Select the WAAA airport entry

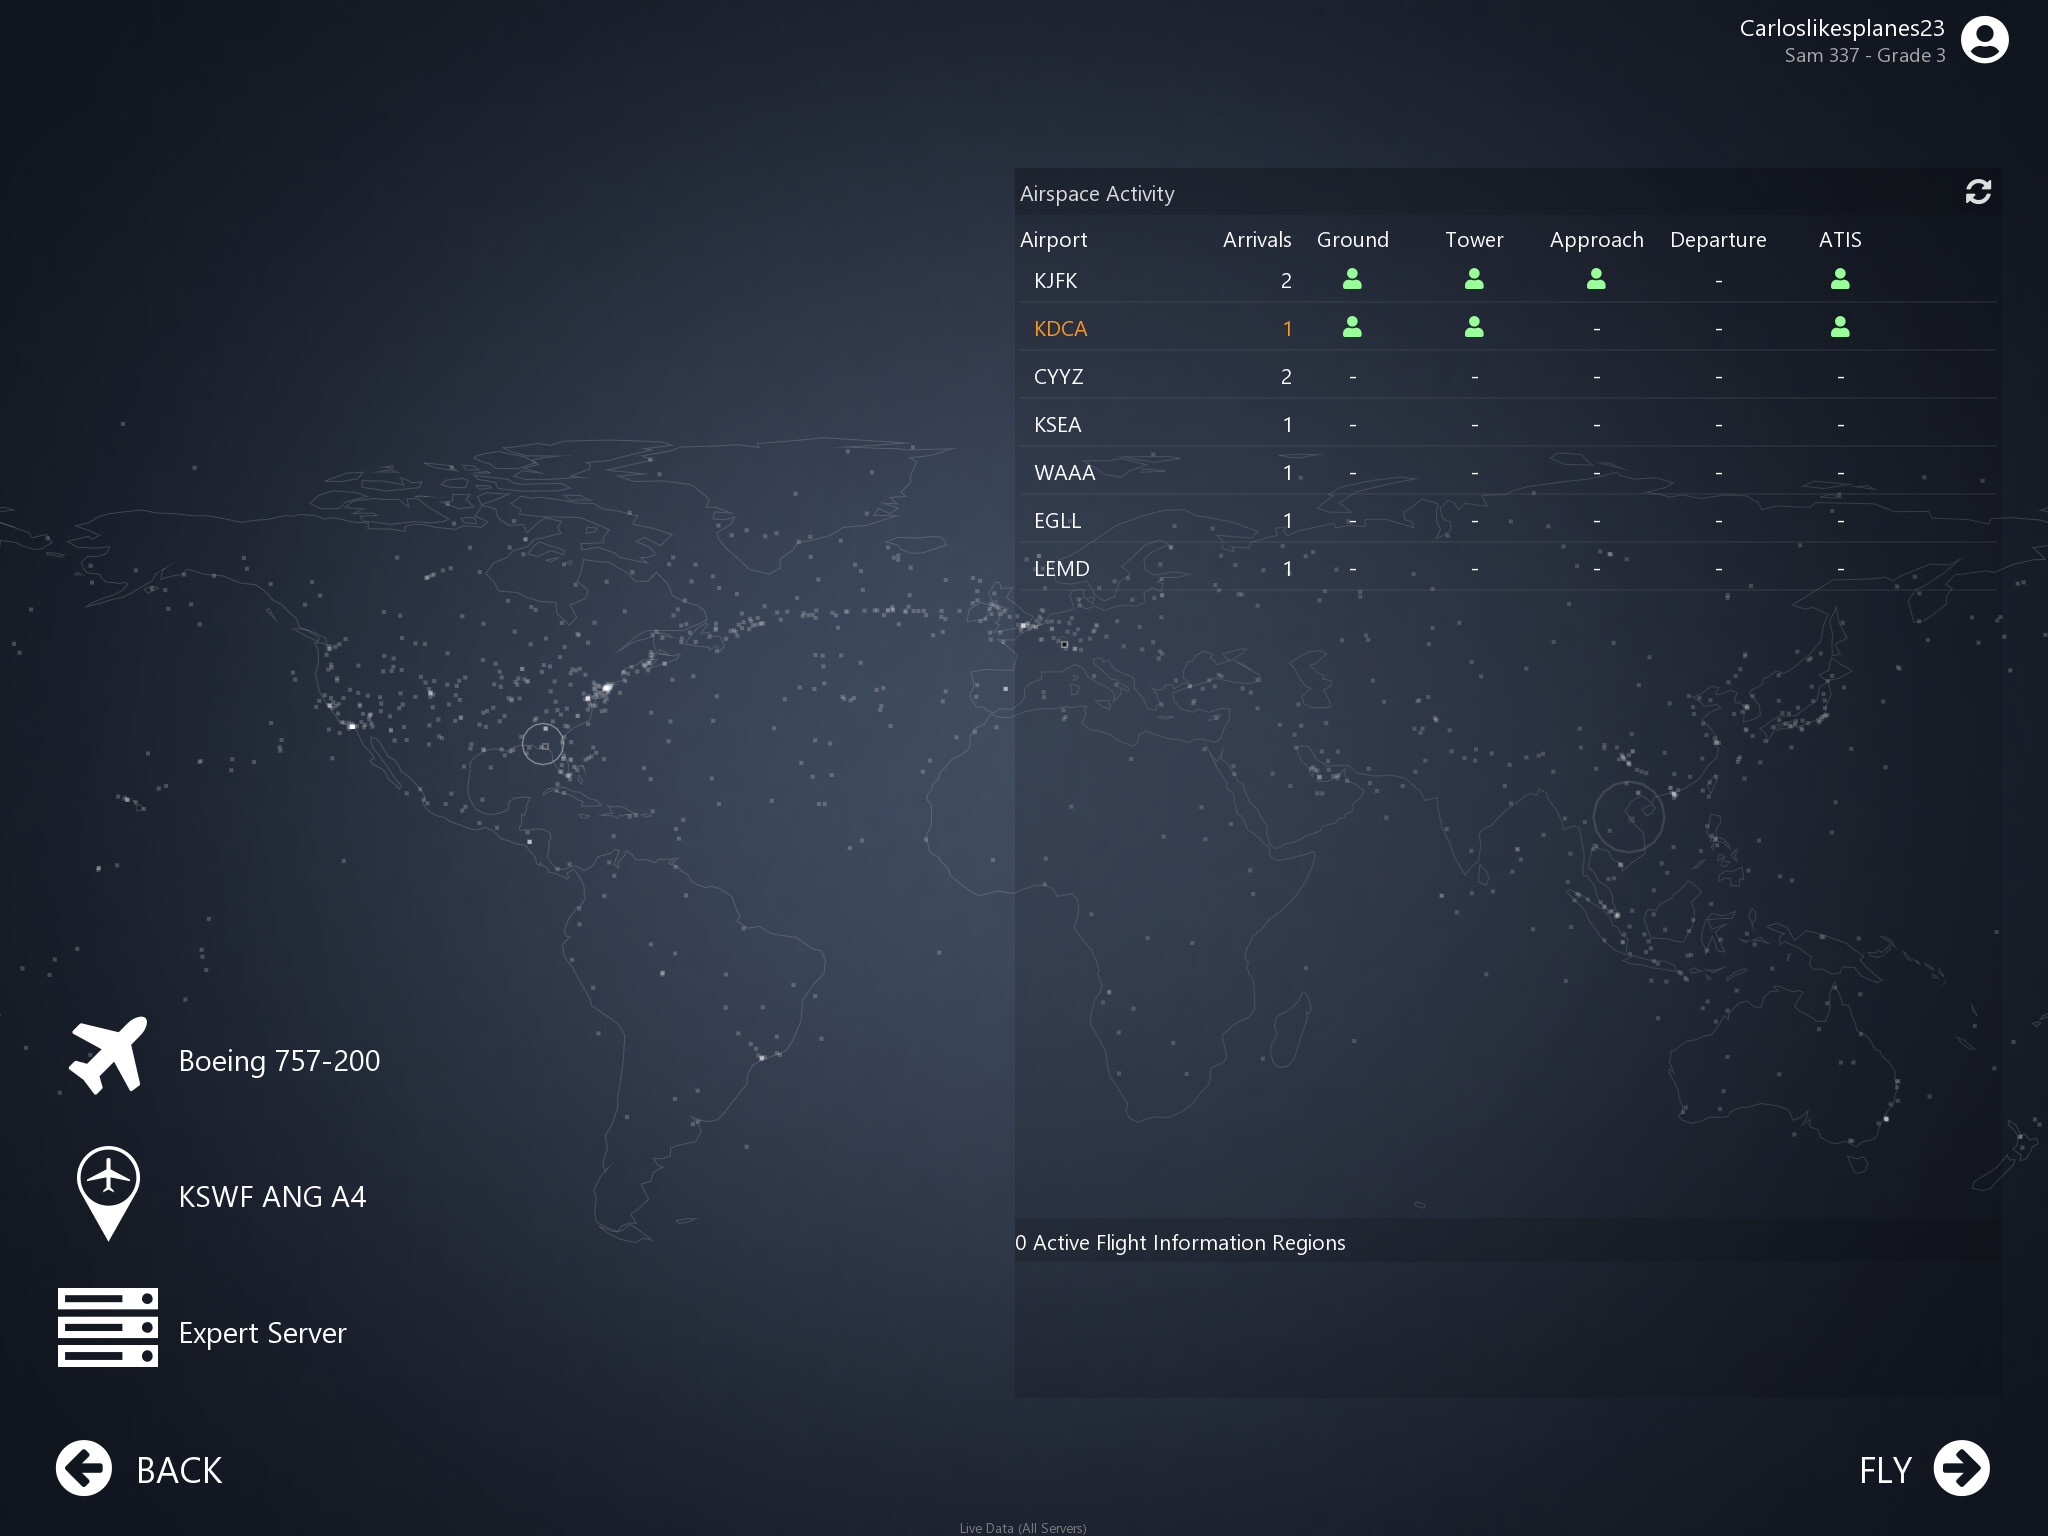[1065, 473]
